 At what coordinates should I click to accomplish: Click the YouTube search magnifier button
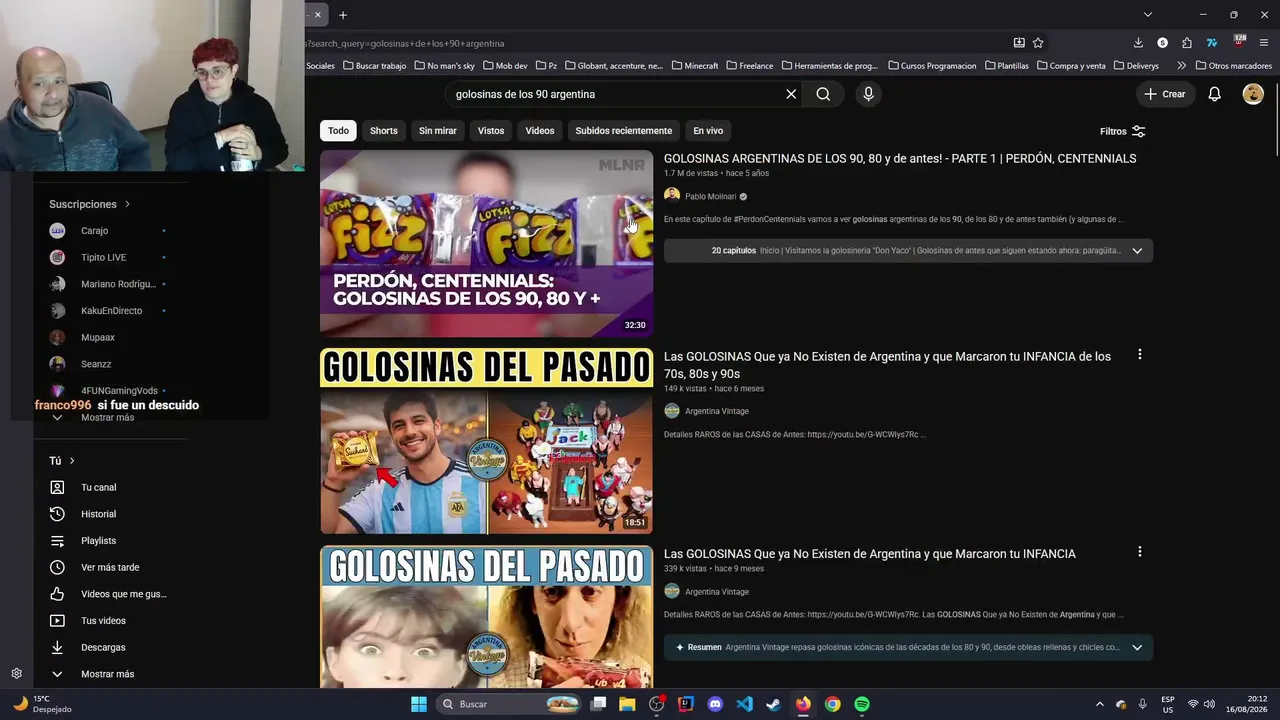[x=823, y=94]
